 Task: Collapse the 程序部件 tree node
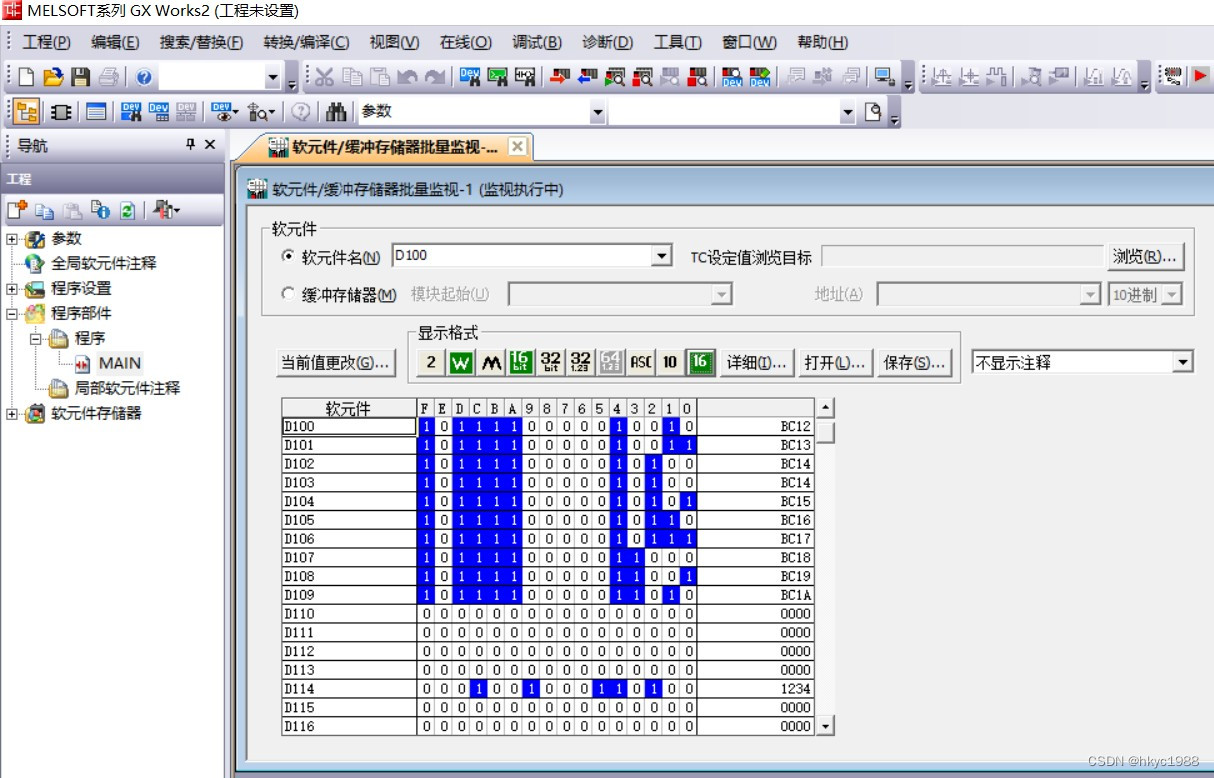[x=12, y=313]
